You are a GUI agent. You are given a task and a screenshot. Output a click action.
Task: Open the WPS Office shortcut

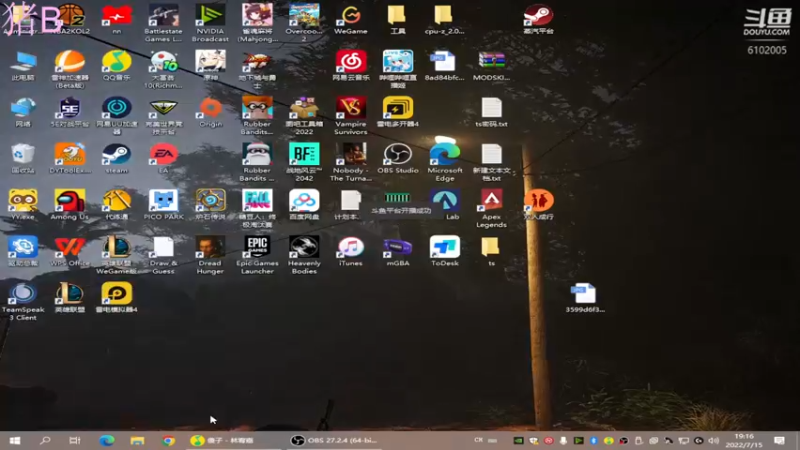point(69,252)
